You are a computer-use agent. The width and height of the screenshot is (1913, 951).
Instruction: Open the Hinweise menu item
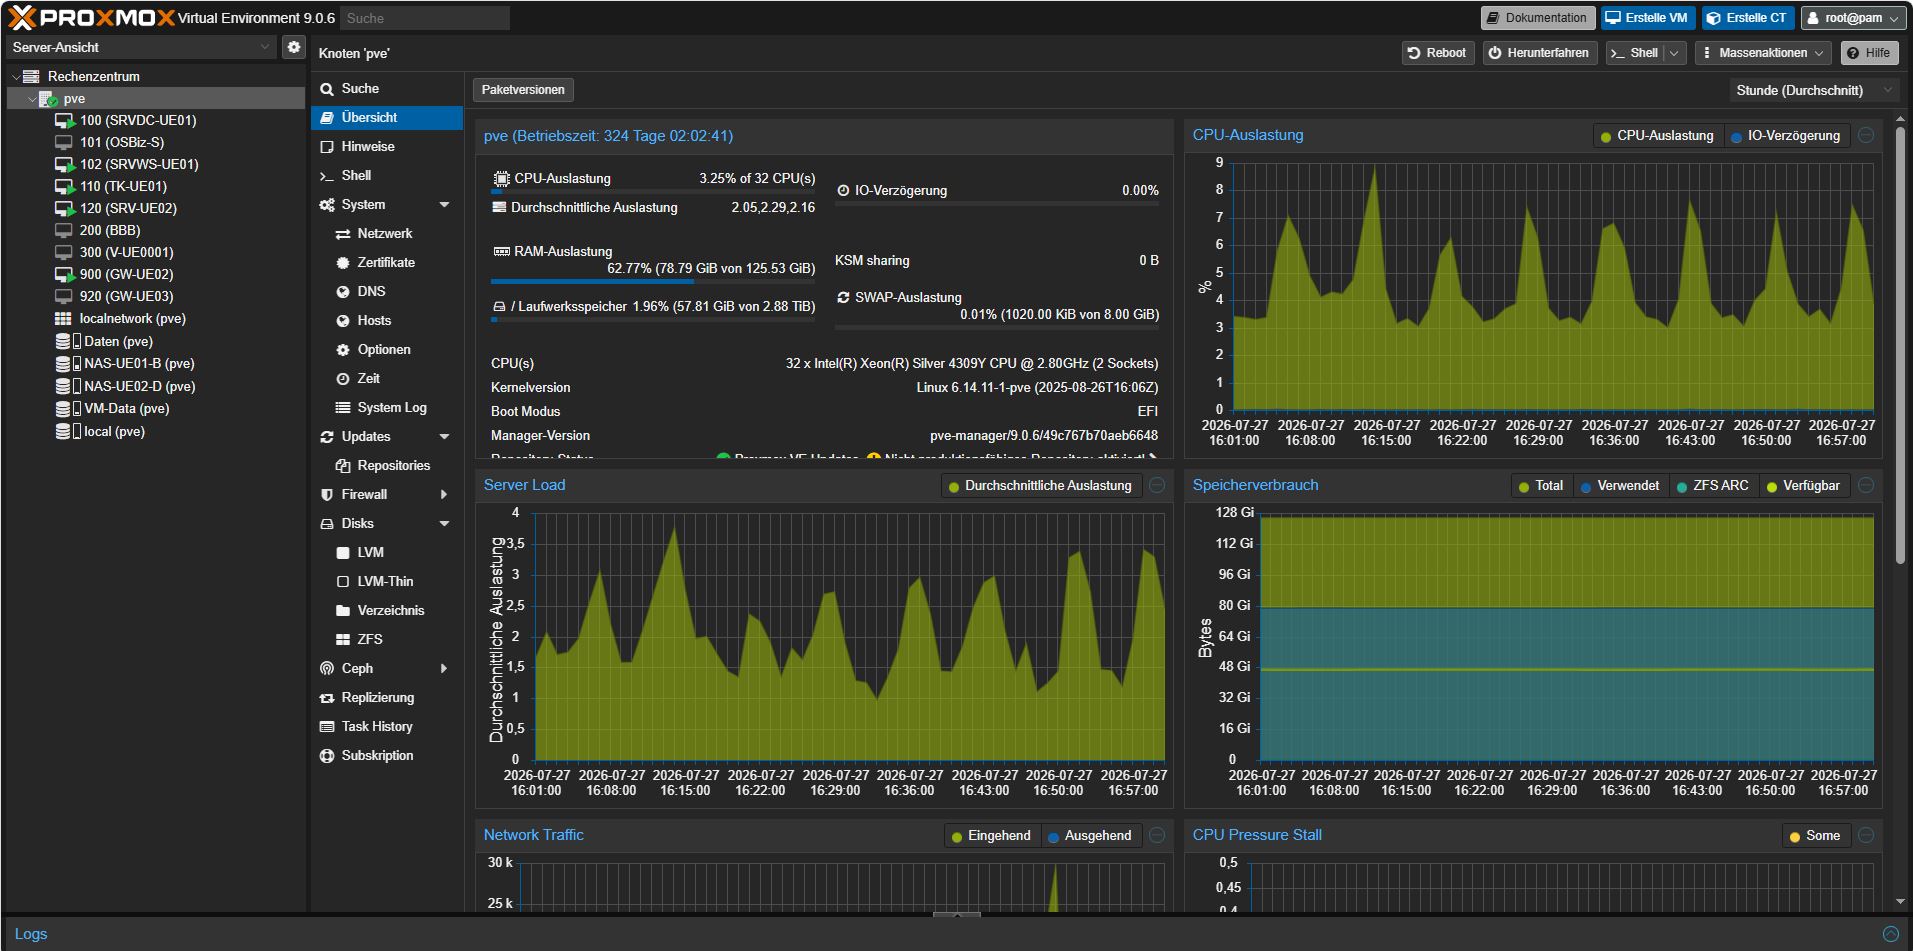coord(387,147)
